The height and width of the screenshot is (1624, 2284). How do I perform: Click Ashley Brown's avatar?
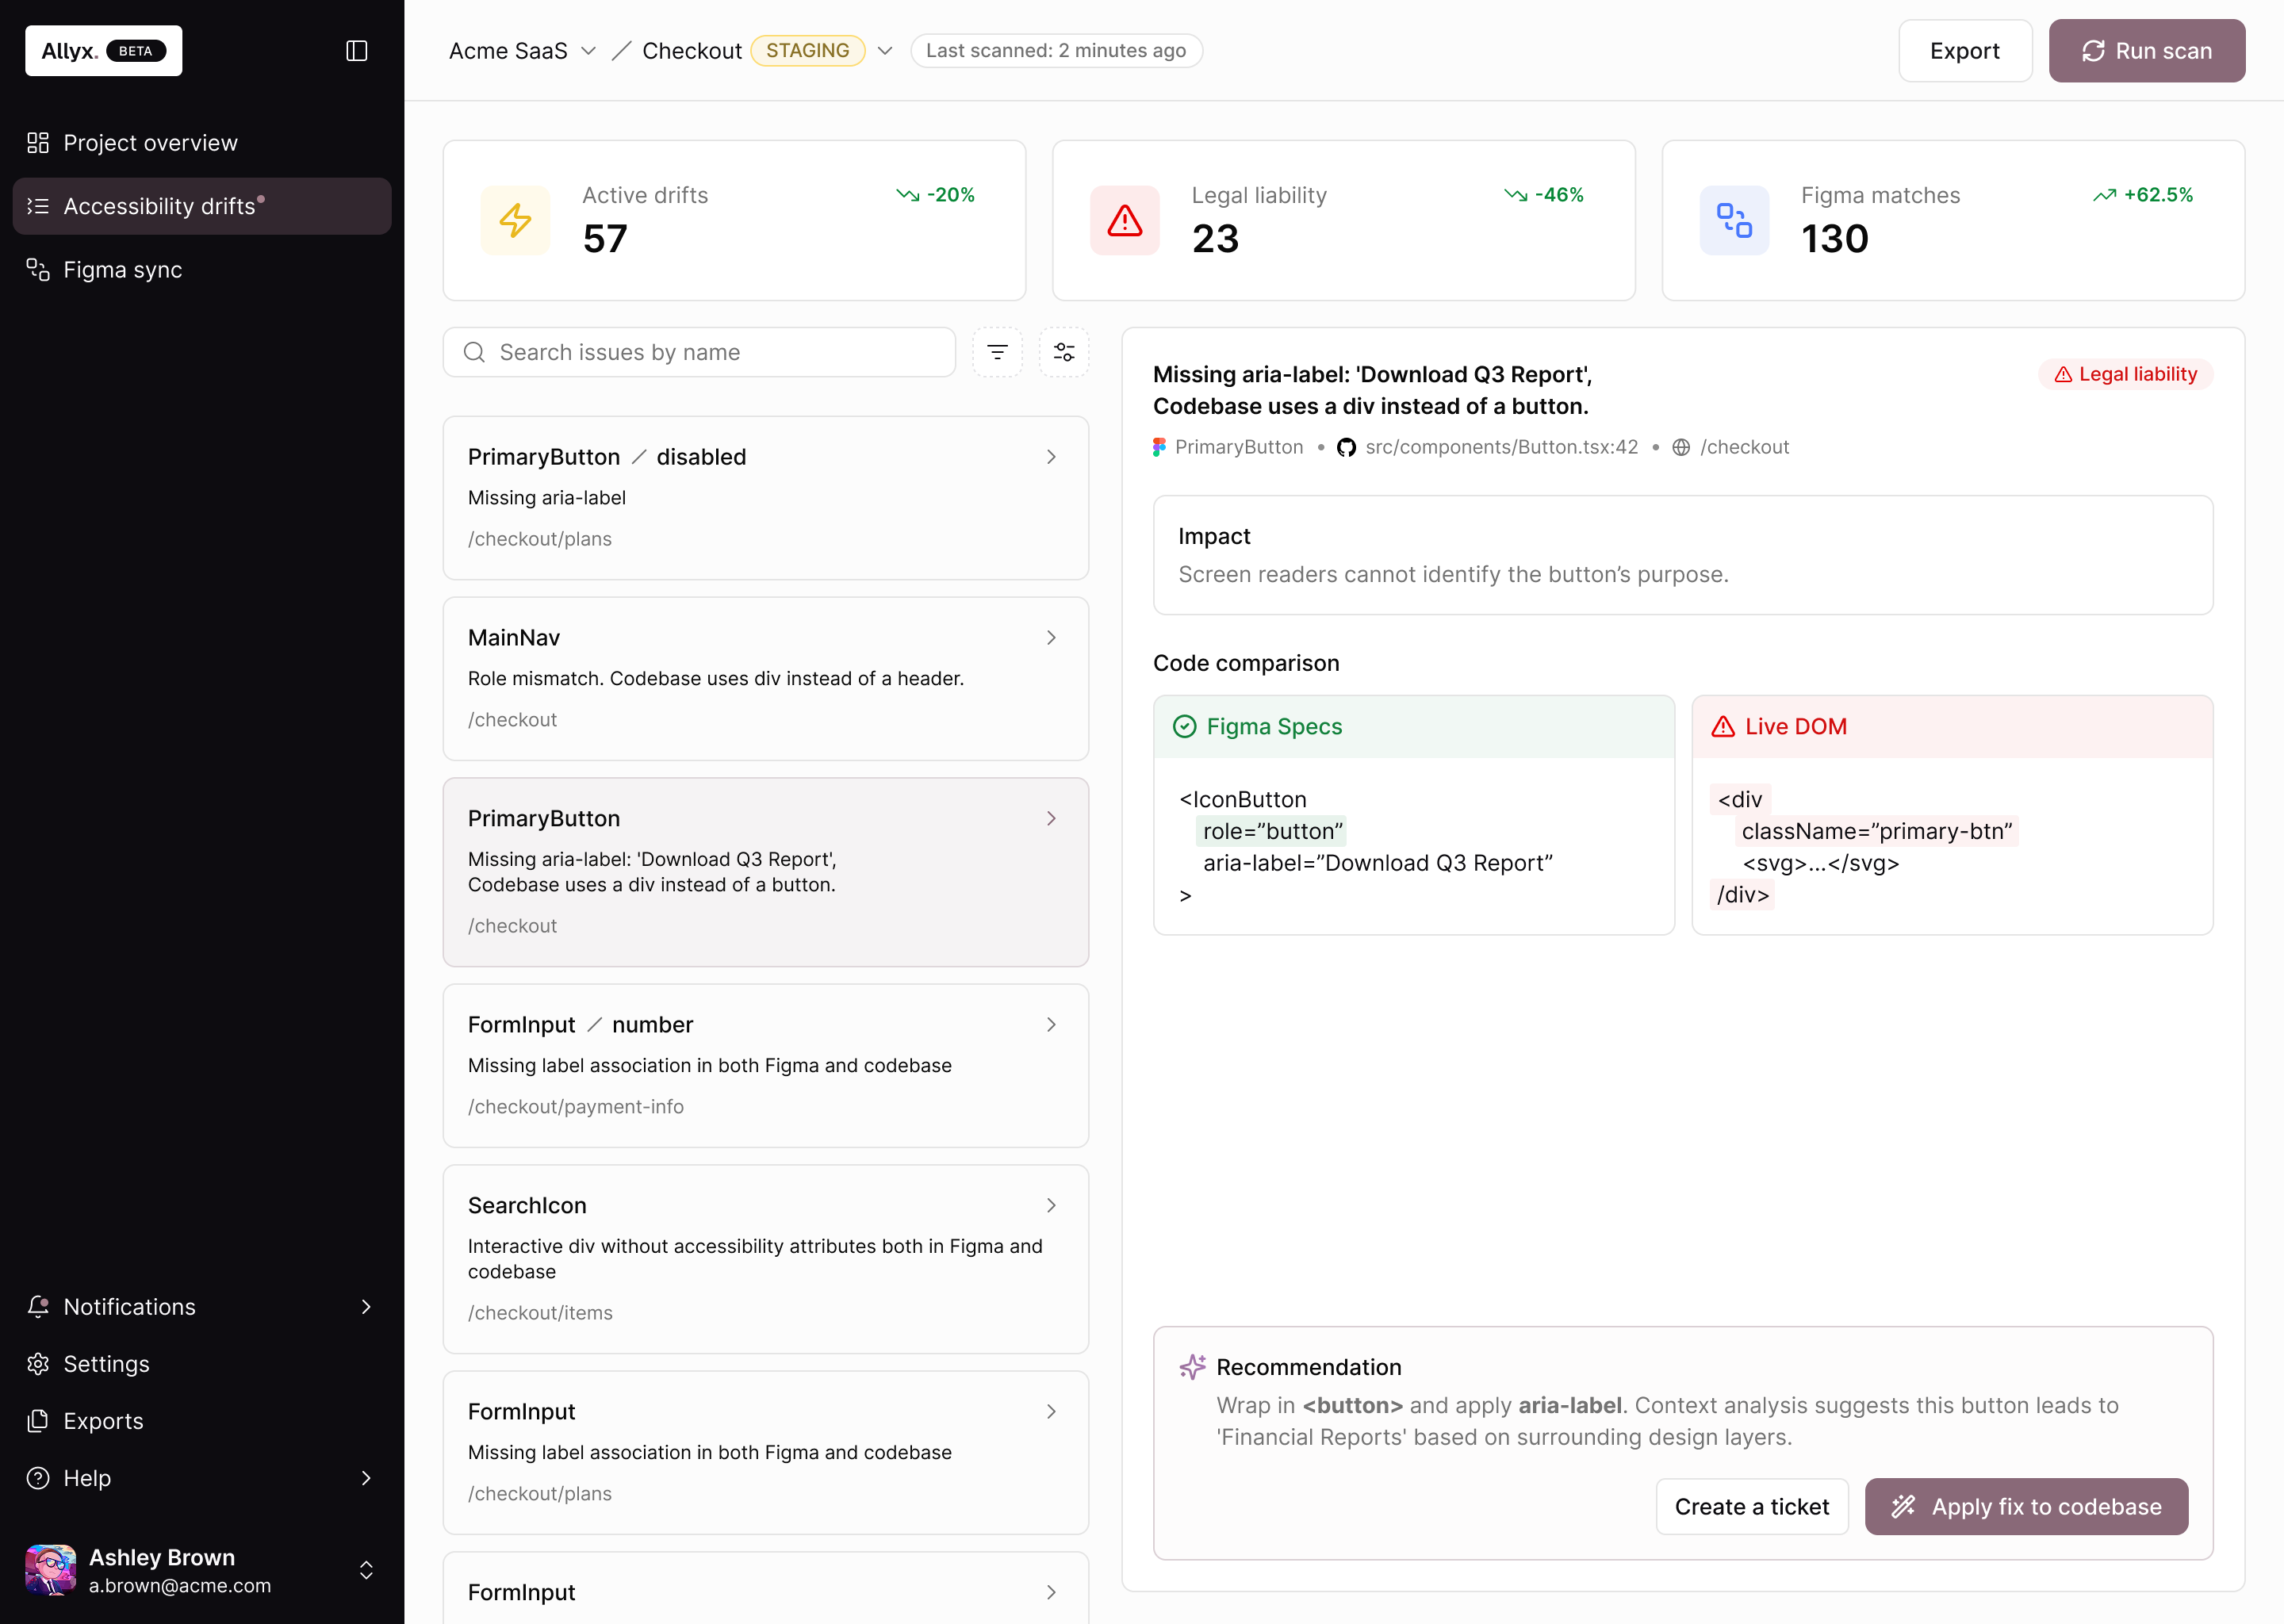coord(51,1570)
